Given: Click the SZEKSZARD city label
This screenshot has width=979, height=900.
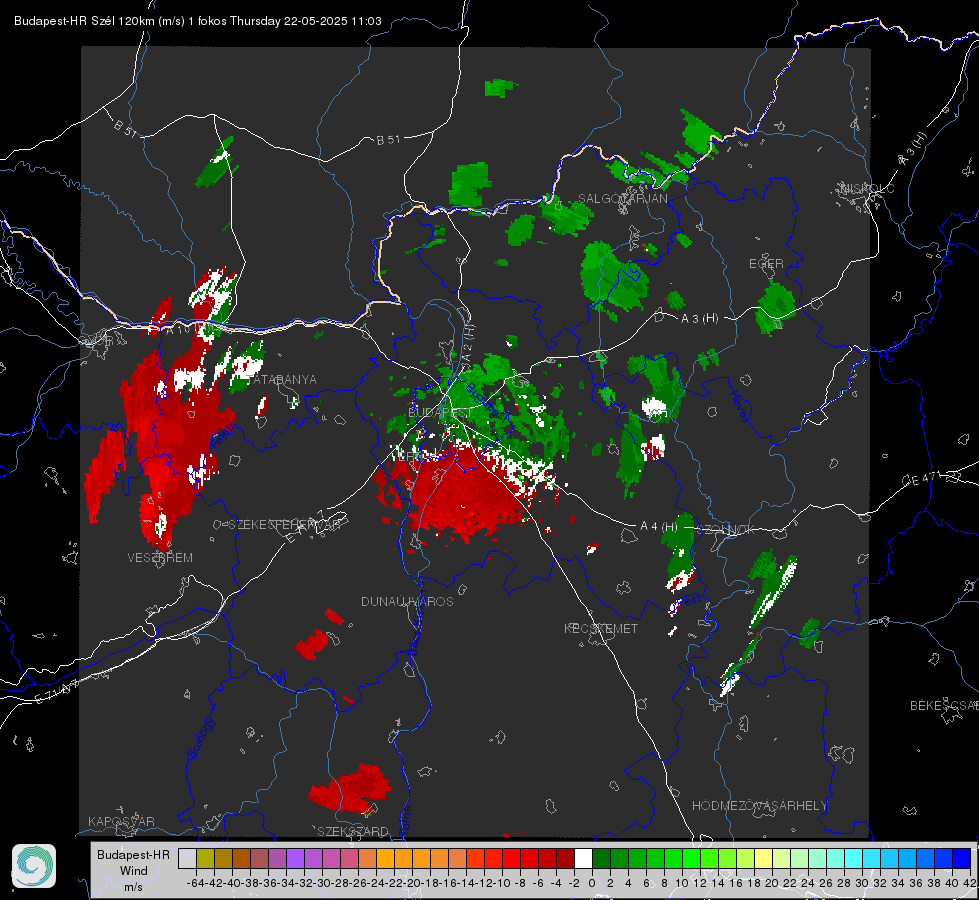Looking at the screenshot, I should pos(353,831).
